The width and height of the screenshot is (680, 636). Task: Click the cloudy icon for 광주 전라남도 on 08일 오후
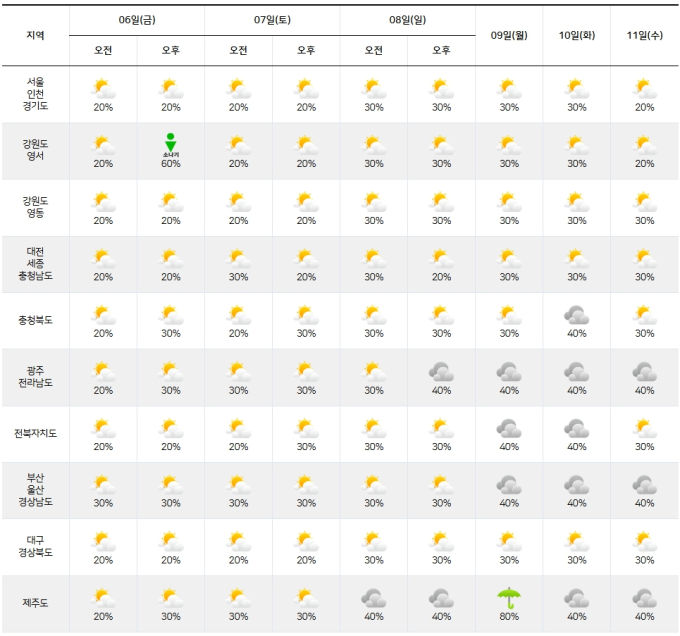point(441,372)
